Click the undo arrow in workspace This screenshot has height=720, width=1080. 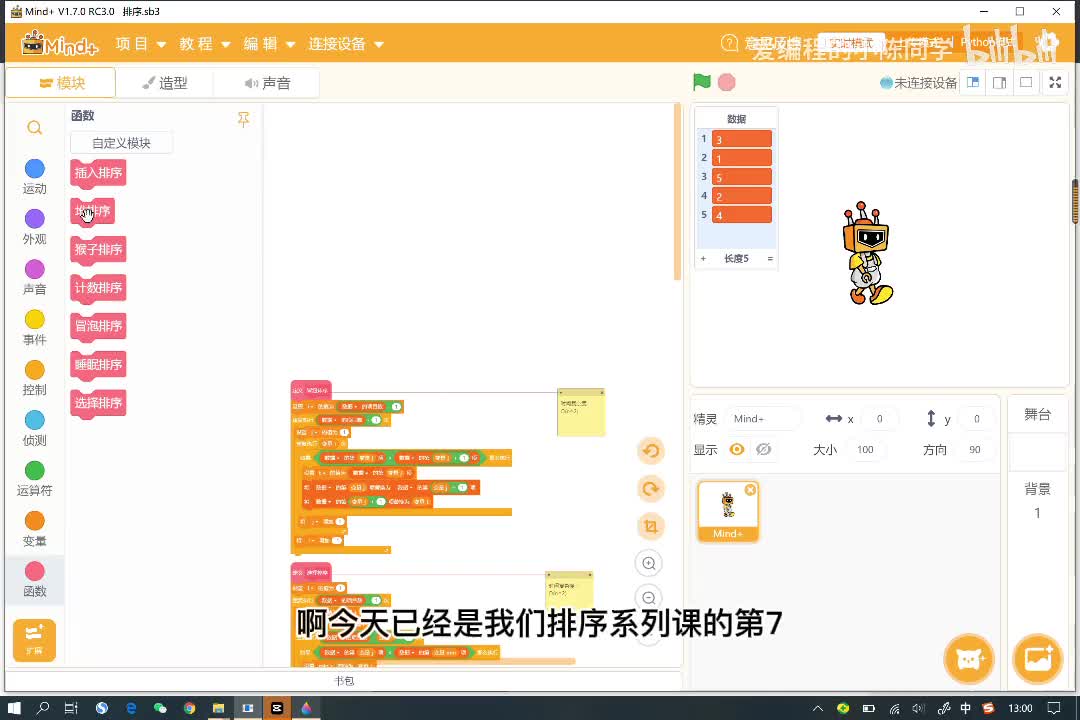click(650, 451)
